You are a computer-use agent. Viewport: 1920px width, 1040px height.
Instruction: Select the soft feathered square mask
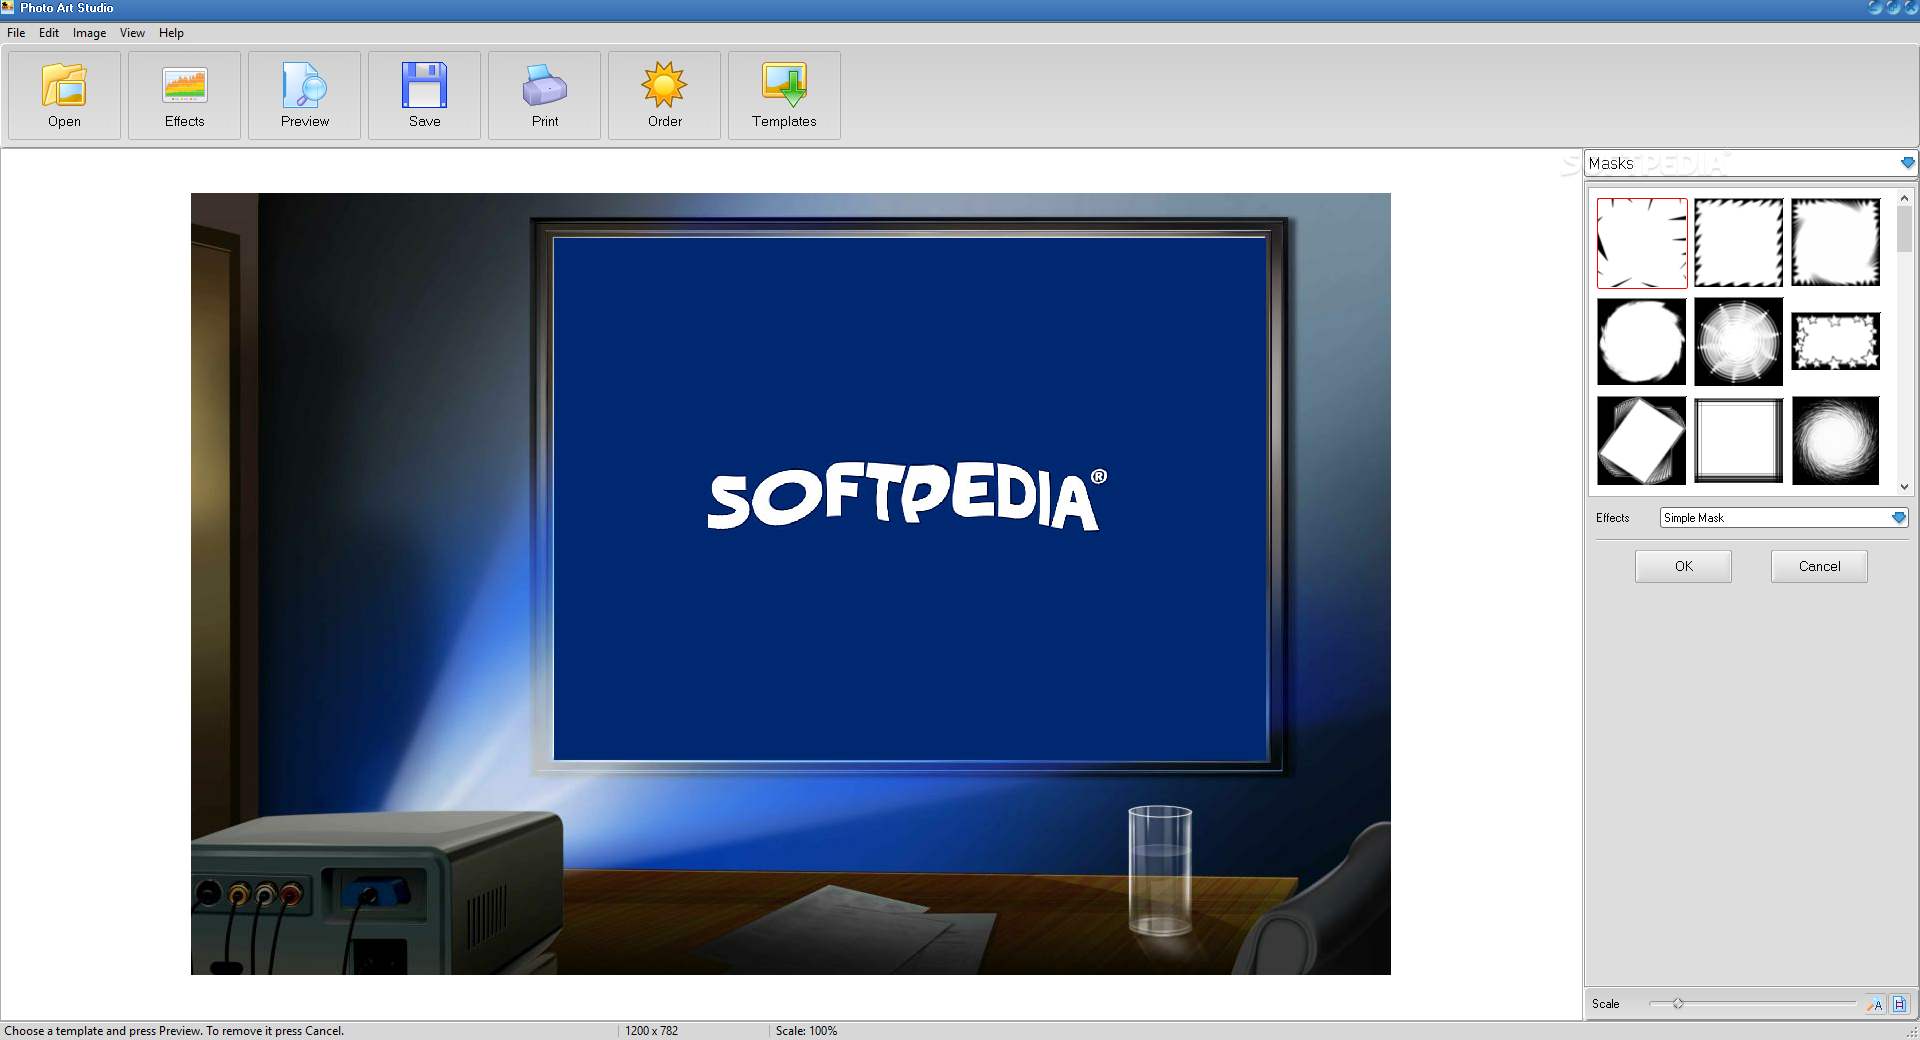click(1835, 243)
